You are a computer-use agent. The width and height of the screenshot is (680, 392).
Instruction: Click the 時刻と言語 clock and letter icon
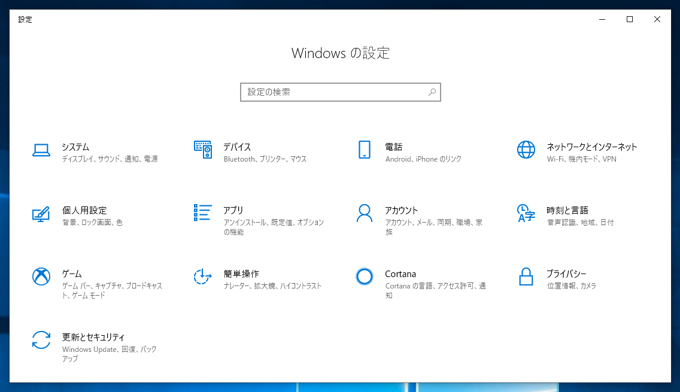526,213
